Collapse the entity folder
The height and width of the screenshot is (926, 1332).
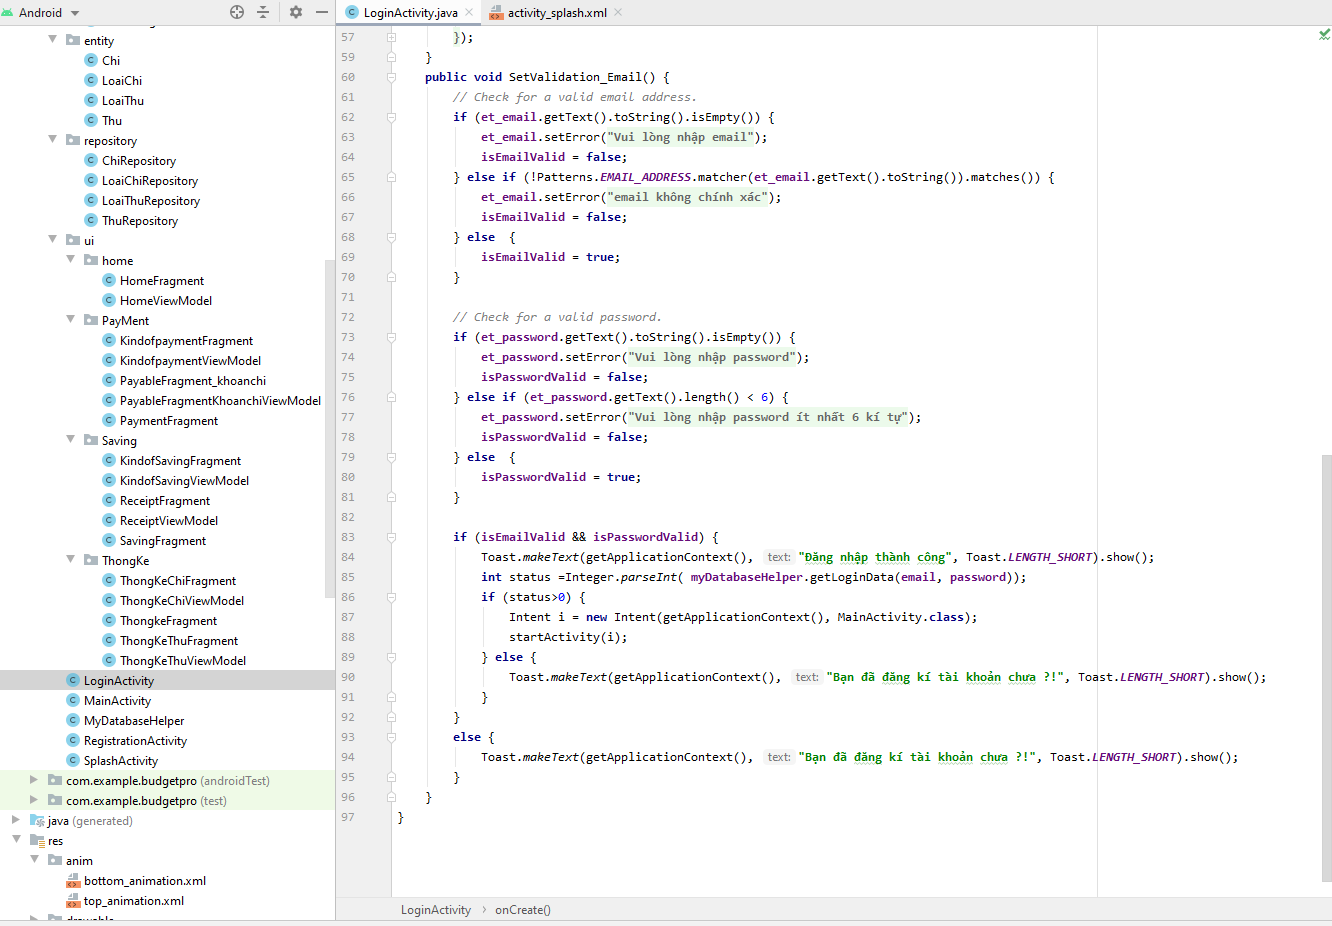[x=53, y=39]
